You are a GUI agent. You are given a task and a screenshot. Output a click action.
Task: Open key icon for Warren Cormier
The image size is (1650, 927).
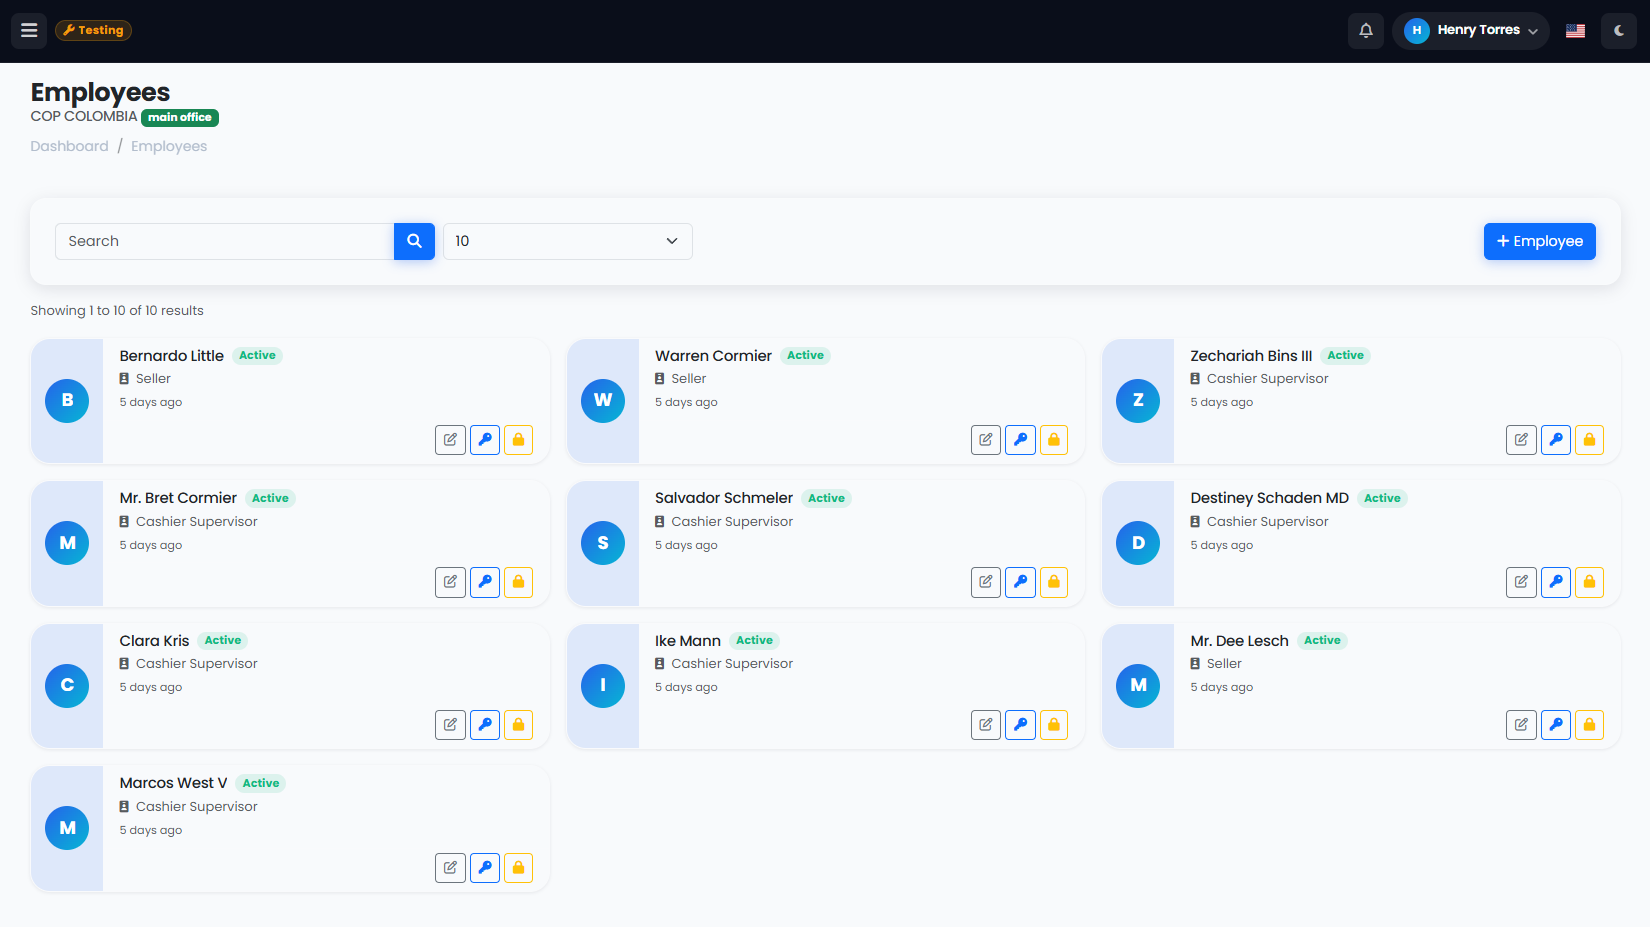point(1020,440)
